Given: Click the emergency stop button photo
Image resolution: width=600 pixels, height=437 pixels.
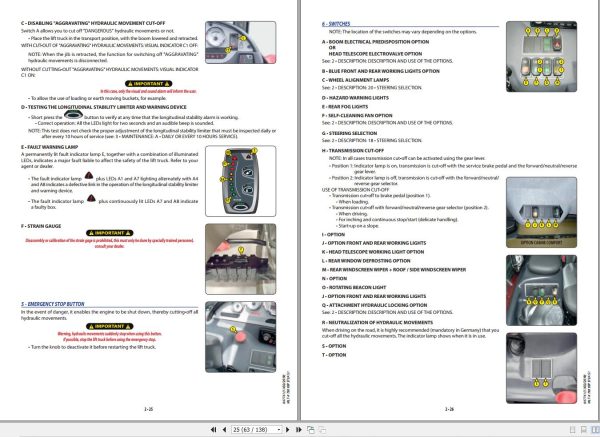Looking at the screenshot, I should pyautogui.click(x=240, y=337).
